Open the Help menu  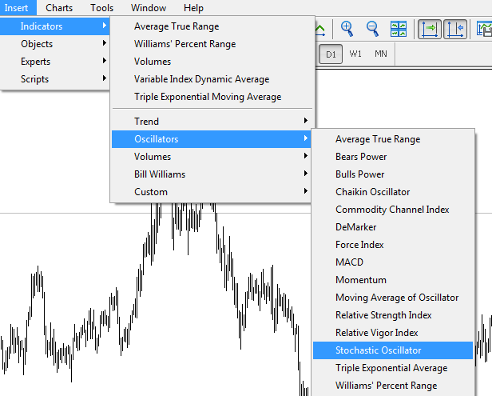tap(193, 7)
